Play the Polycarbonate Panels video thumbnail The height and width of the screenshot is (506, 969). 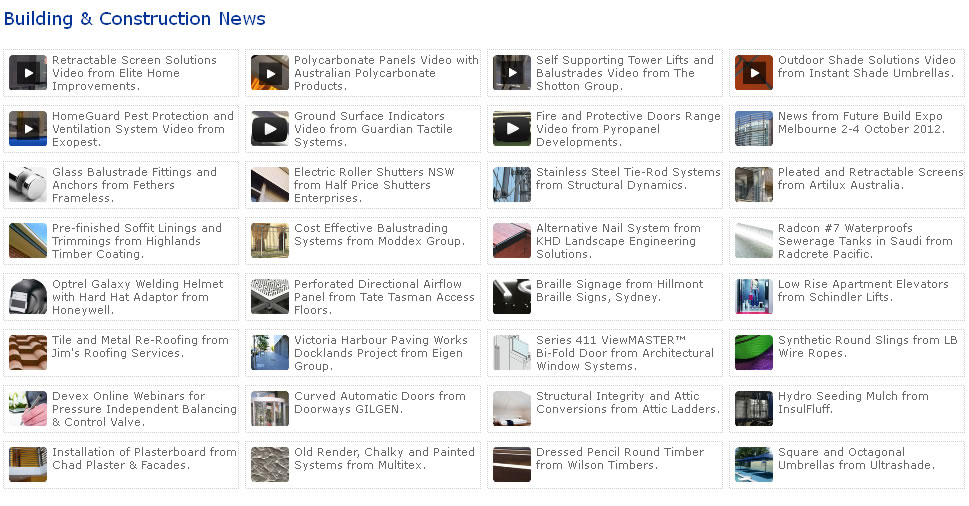pyautogui.click(x=270, y=73)
